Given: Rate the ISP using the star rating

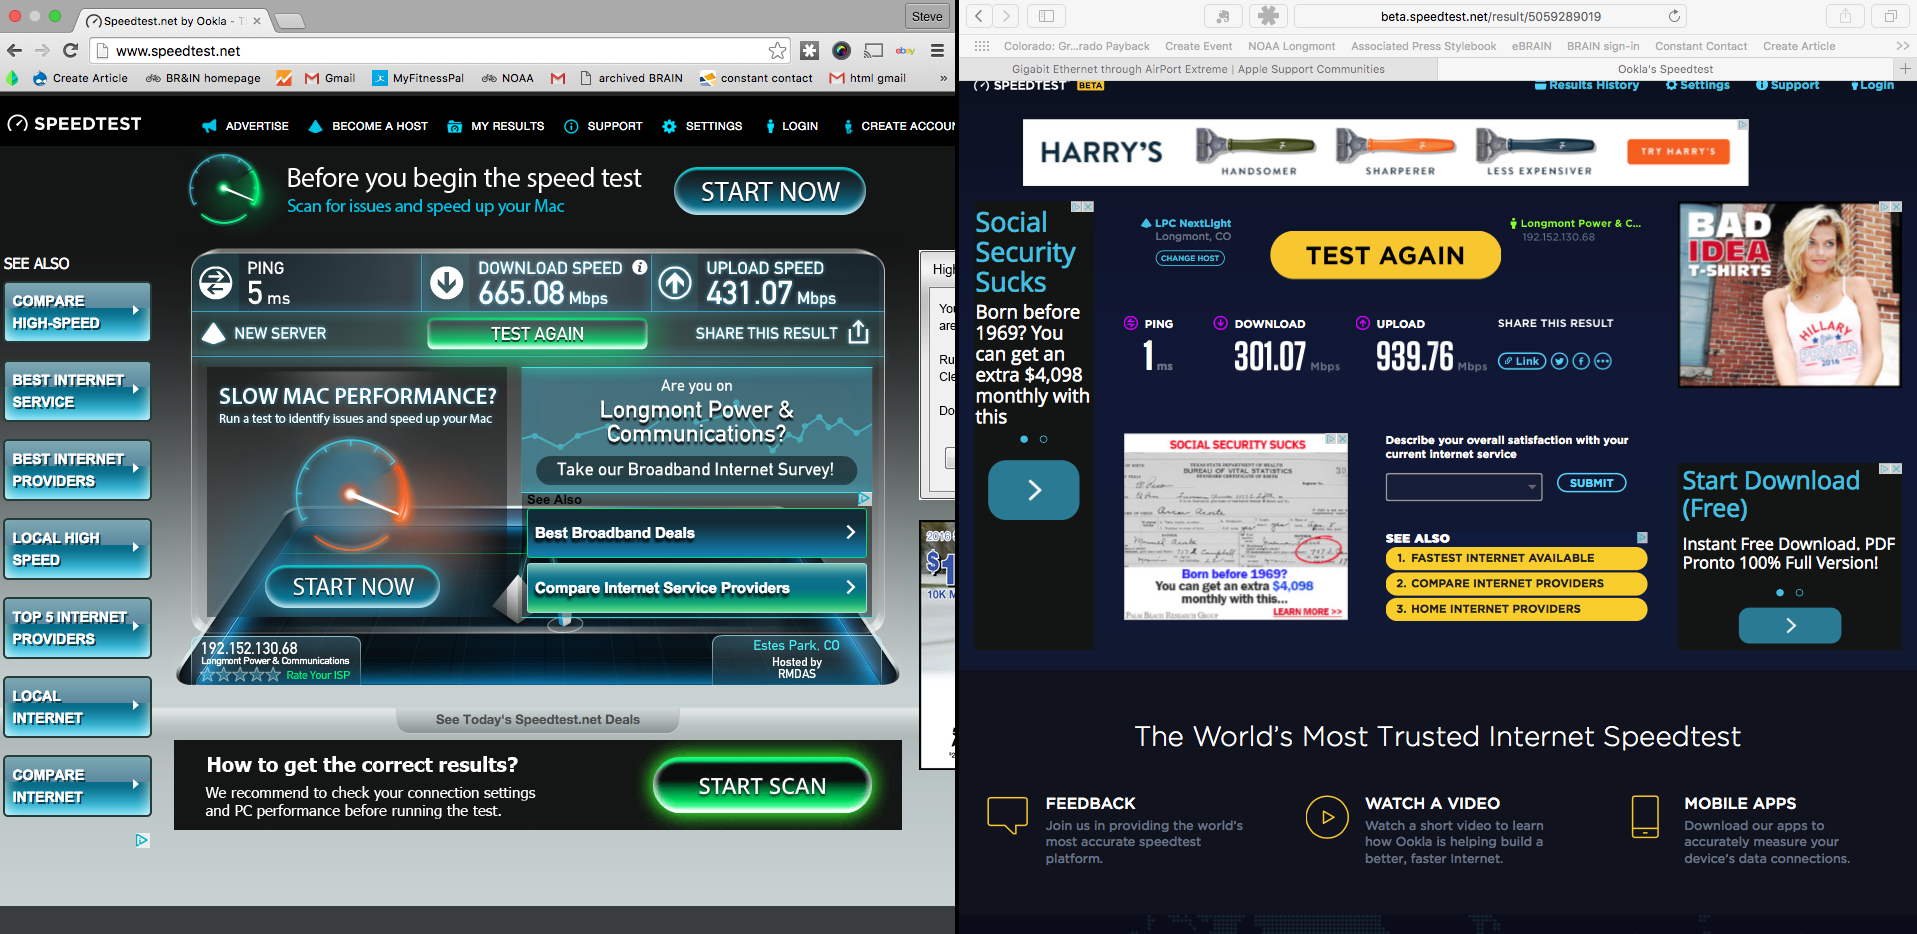Looking at the screenshot, I should tap(240, 675).
